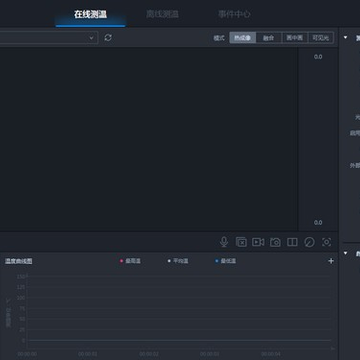Select 可见光 mode button

(321, 38)
